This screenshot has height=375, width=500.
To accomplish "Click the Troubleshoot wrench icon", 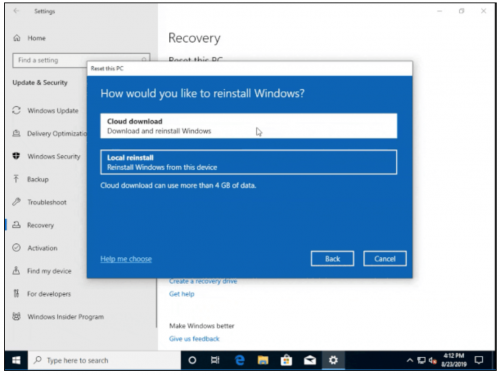I will coord(16,202).
